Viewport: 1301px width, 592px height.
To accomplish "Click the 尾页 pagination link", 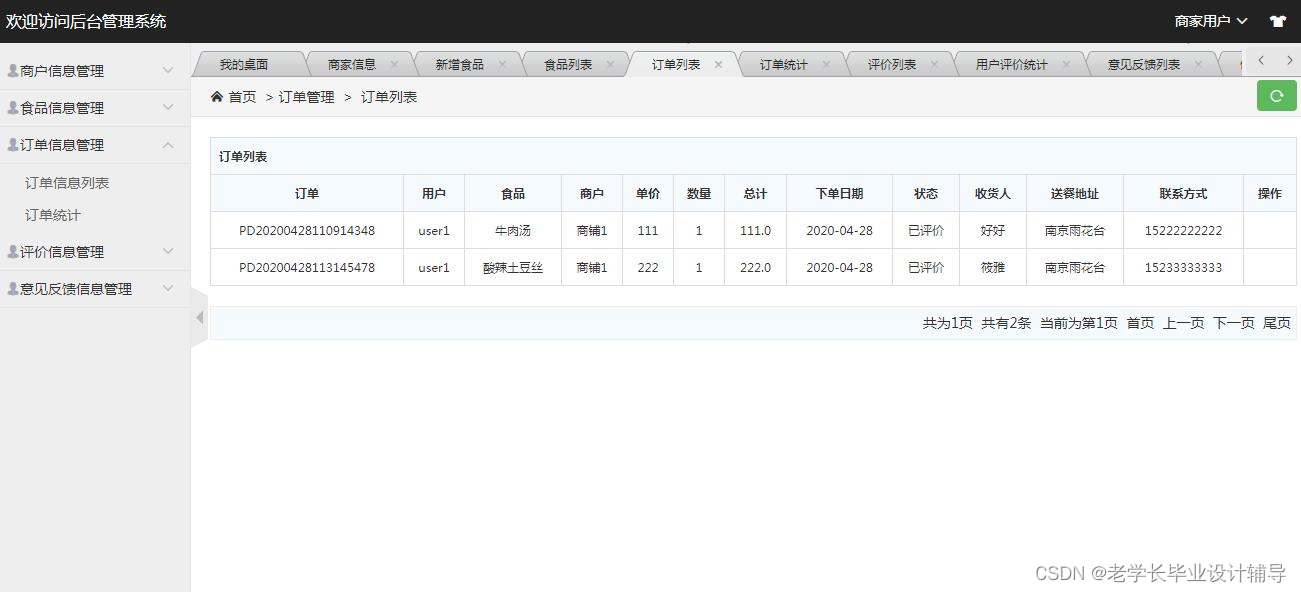I will click(1276, 323).
